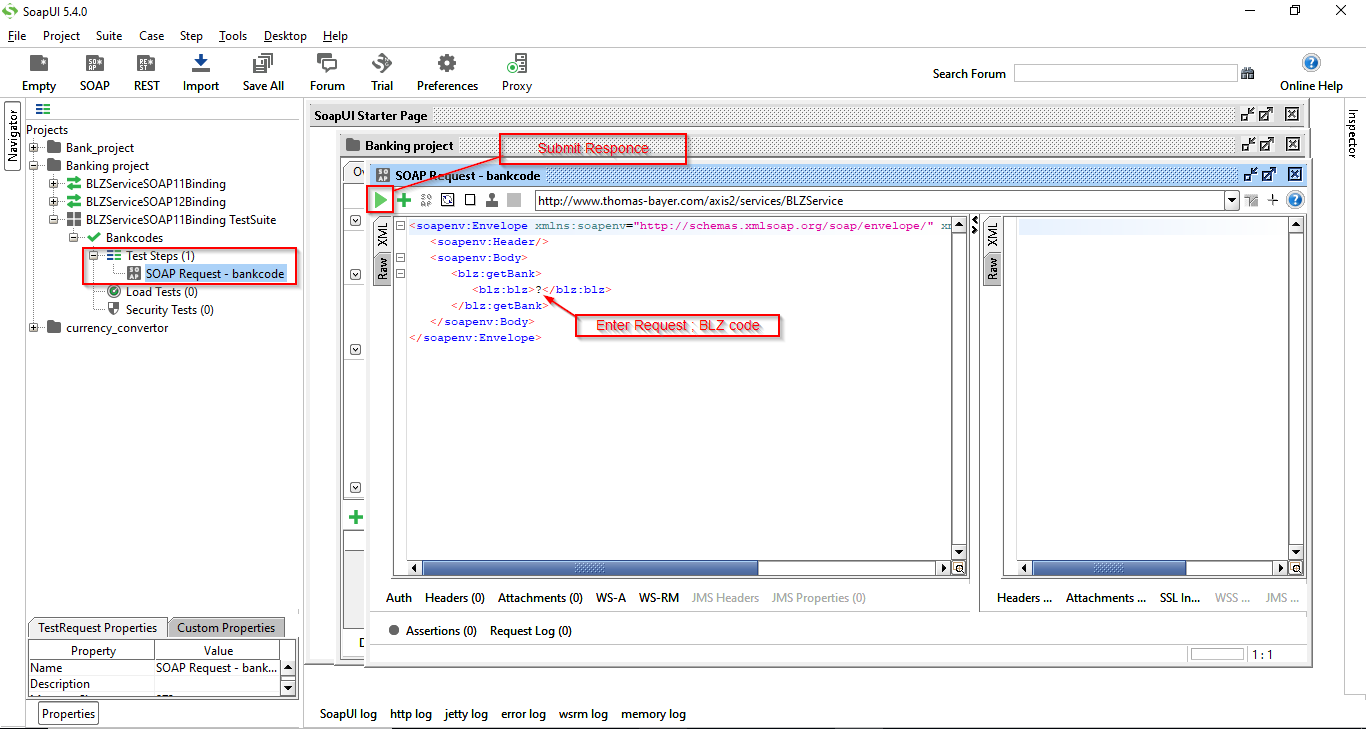Click the recreate request circular arrow icon
This screenshot has width=1366, height=729.
(447, 199)
